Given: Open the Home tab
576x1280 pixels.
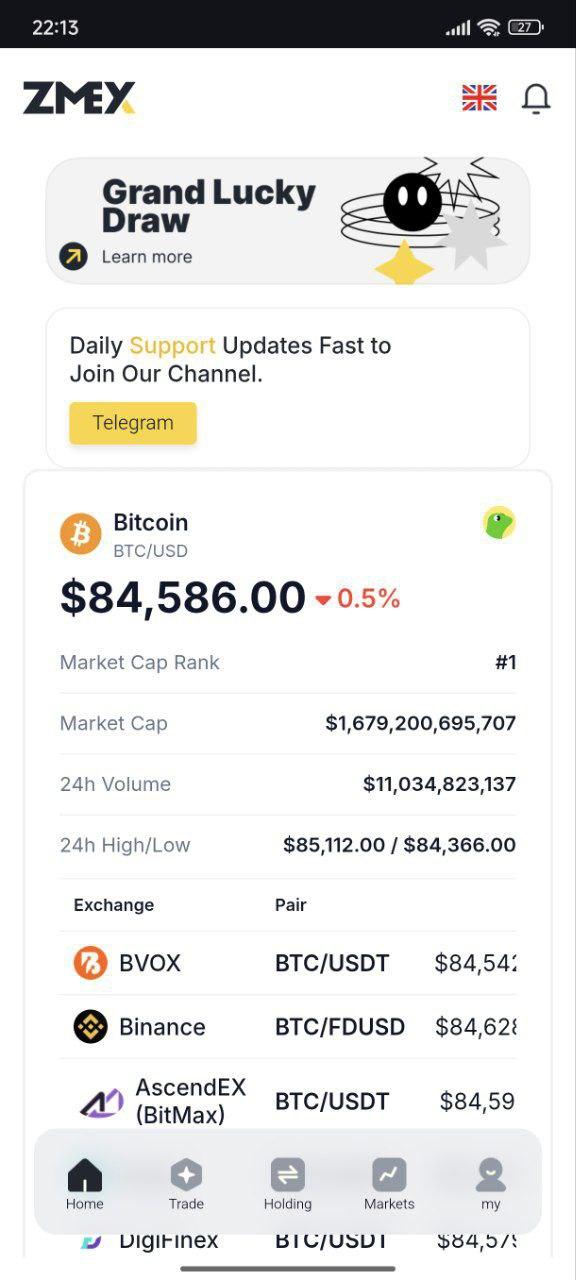Looking at the screenshot, I should tap(85, 1184).
